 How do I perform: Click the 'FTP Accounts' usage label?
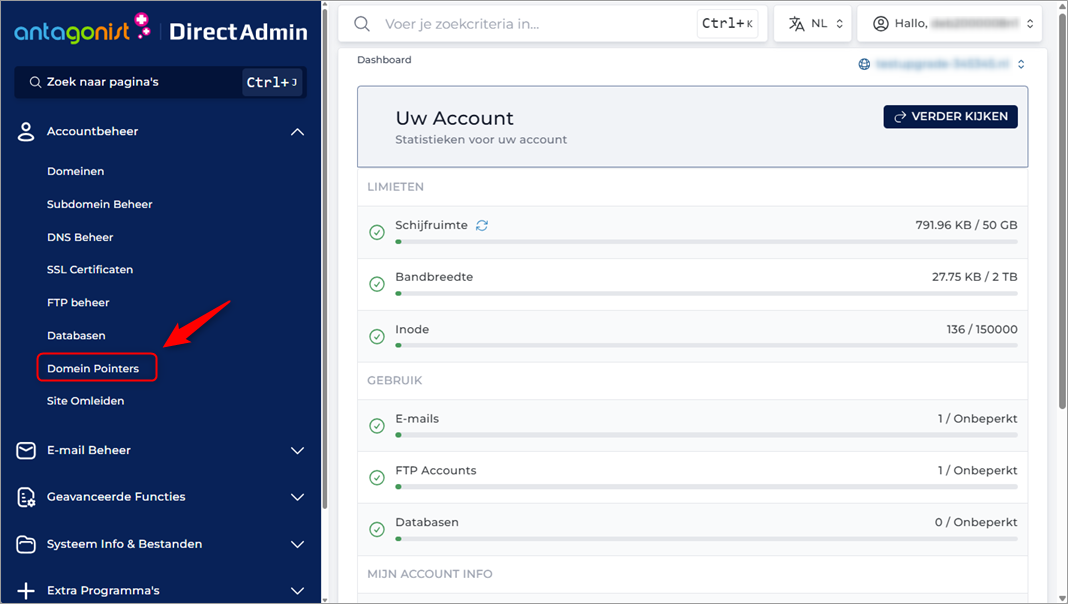(435, 471)
